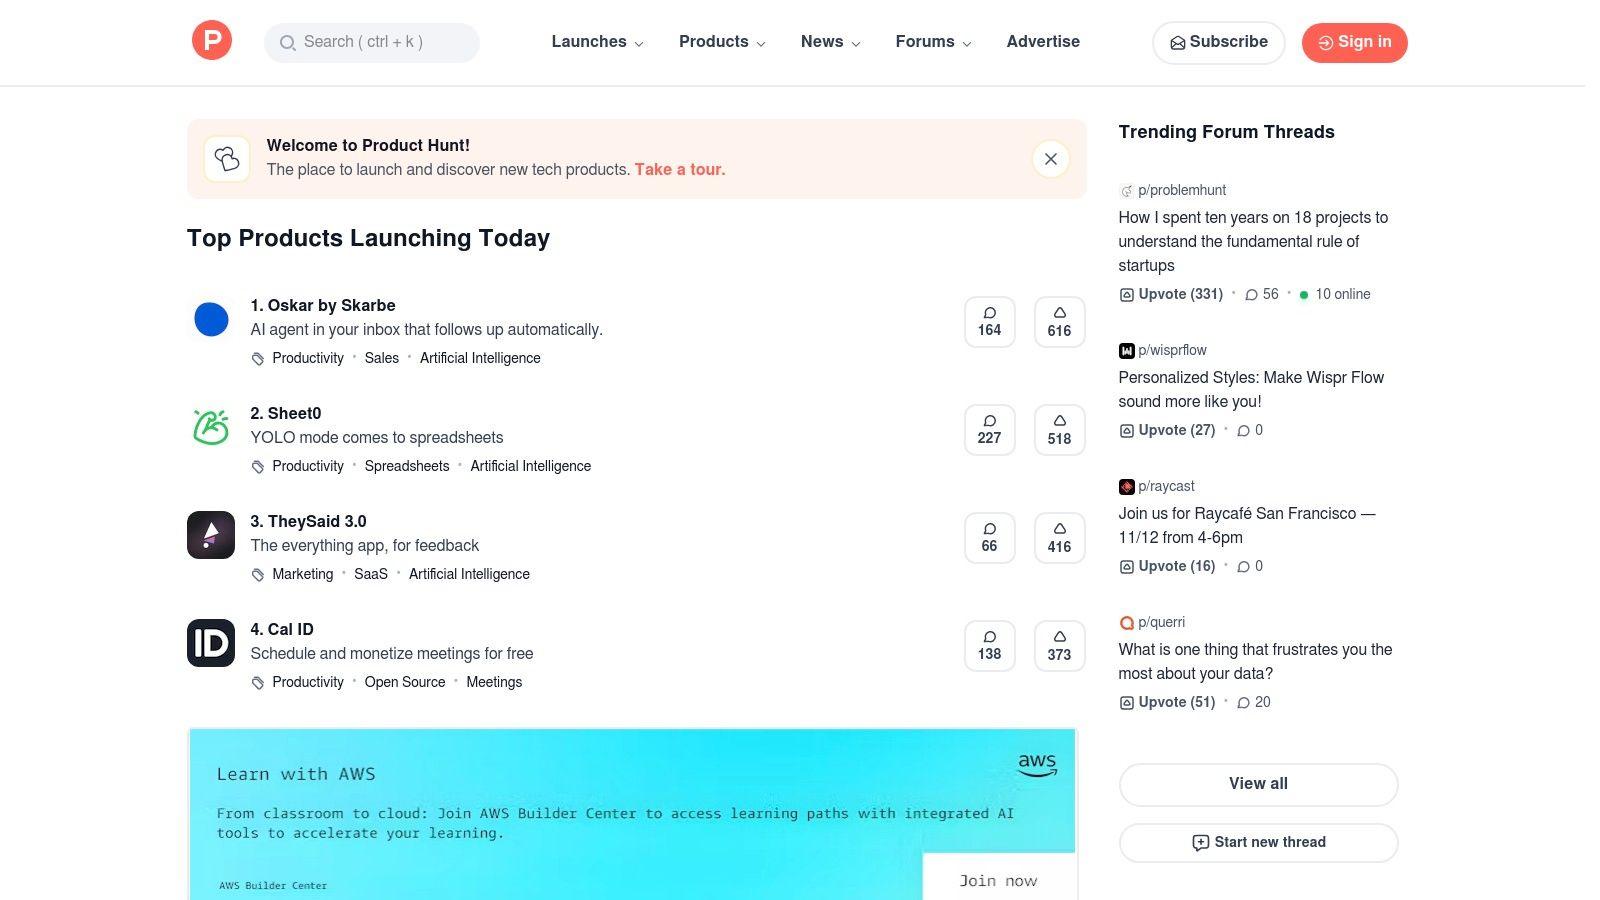Open the Product Hunt logo home link

click(212, 41)
